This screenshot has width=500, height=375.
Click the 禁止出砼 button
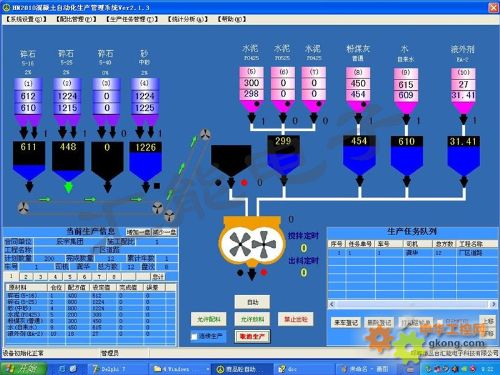click(x=296, y=319)
